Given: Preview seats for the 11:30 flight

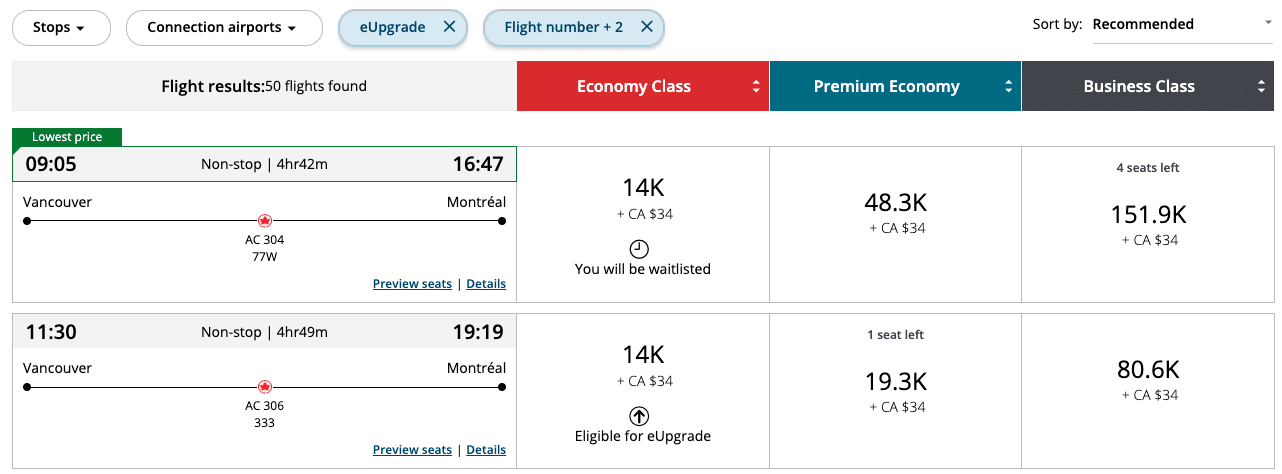Looking at the screenshot, I should pos(412,450).
